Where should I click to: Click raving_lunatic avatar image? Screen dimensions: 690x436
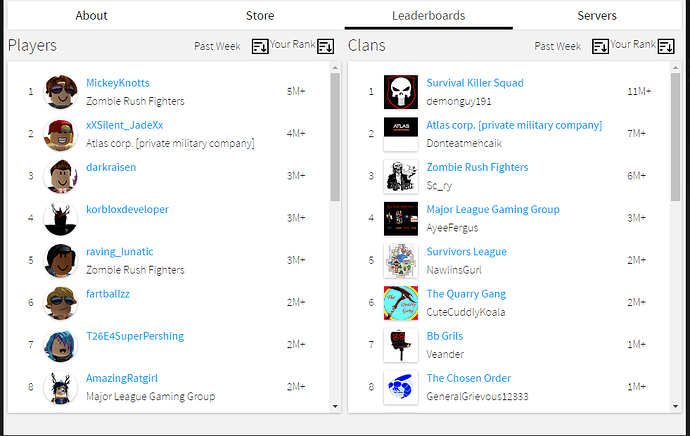point(61,260)
